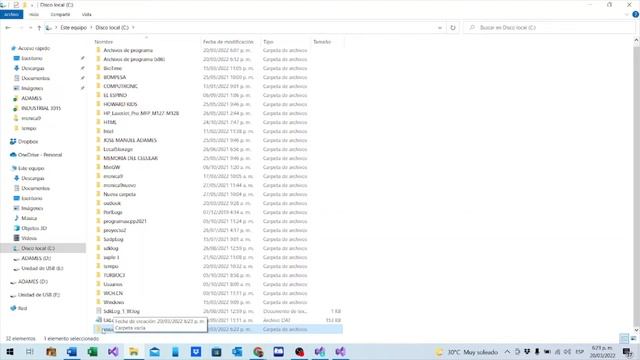Viewport: 640px width, 360px height.
Task: Open Explorer help icon
Action: (636, 14)
